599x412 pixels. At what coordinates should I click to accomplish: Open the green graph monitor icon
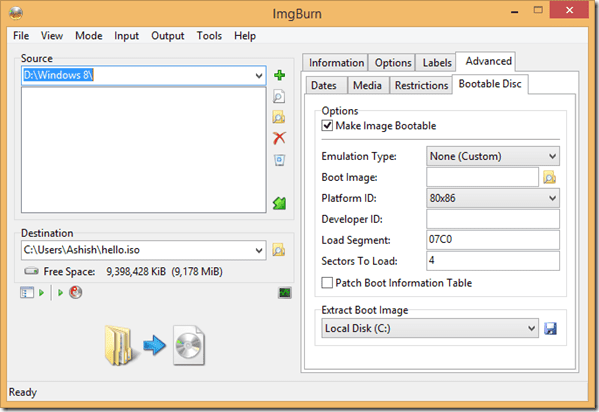click(285, 293)
